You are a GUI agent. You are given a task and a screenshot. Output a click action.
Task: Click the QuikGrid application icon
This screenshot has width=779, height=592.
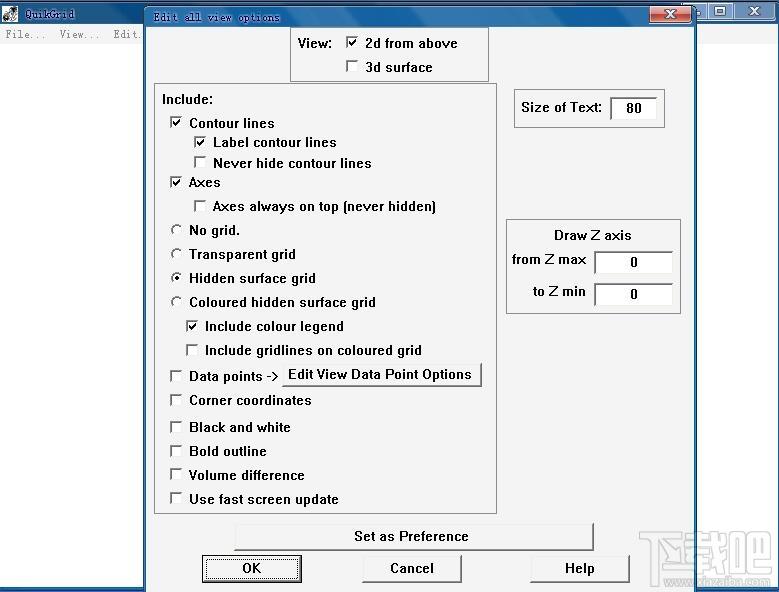10,13
